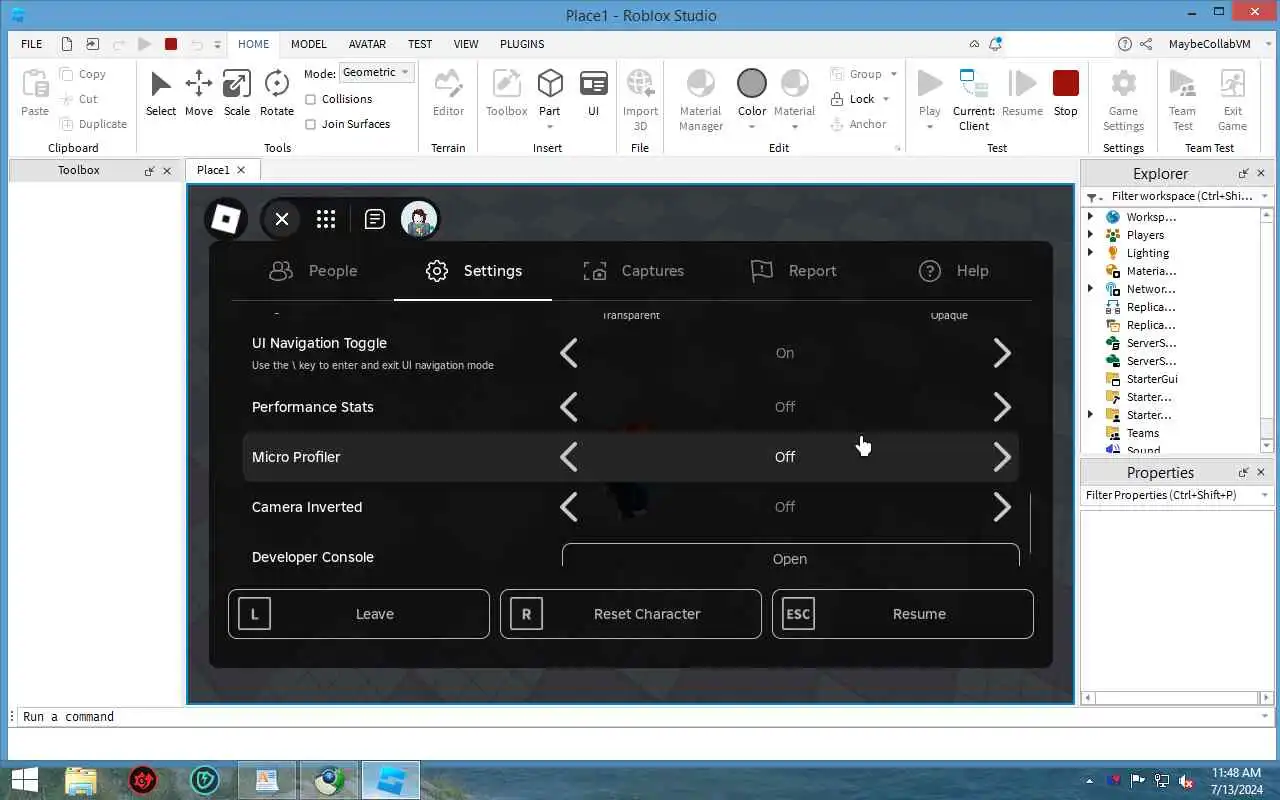Click the Reset Character button
Image resolution: width=1280 pixels, height=800 pixels.
point(631,614)
